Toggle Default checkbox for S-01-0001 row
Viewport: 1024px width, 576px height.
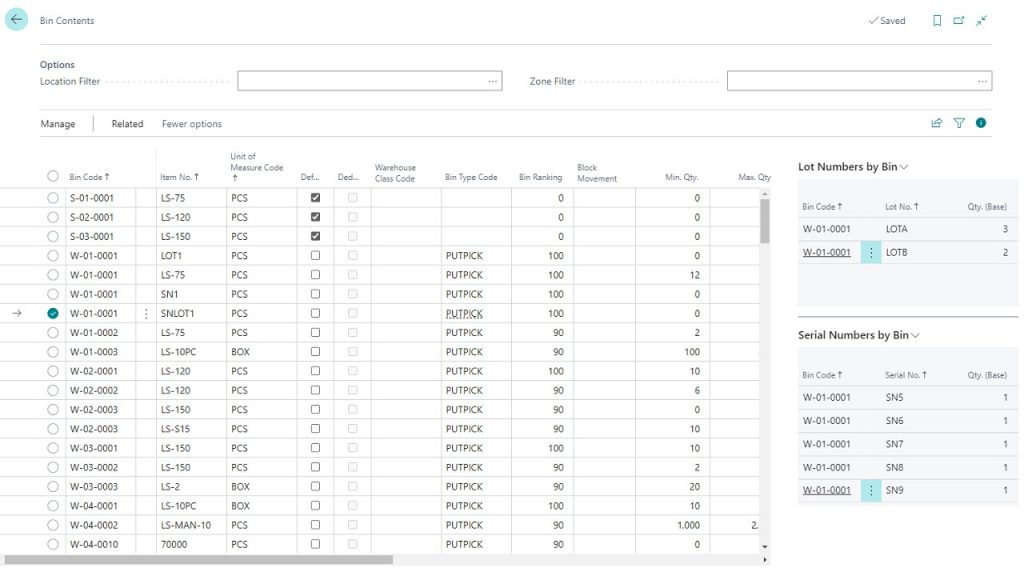316,198
